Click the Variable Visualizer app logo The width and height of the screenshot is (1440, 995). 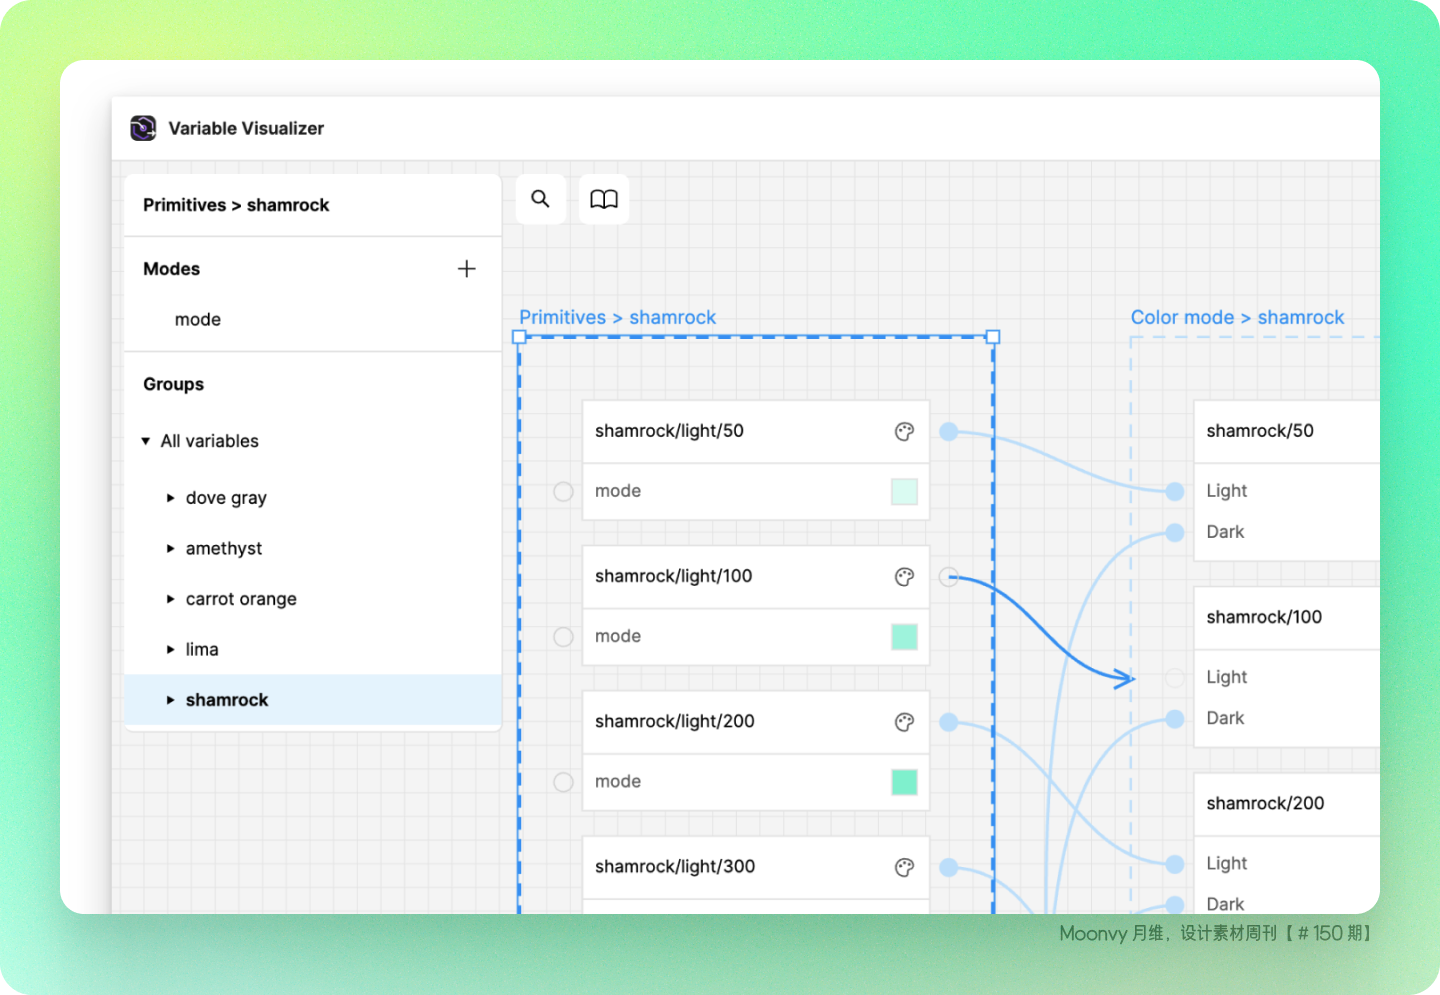143,128
